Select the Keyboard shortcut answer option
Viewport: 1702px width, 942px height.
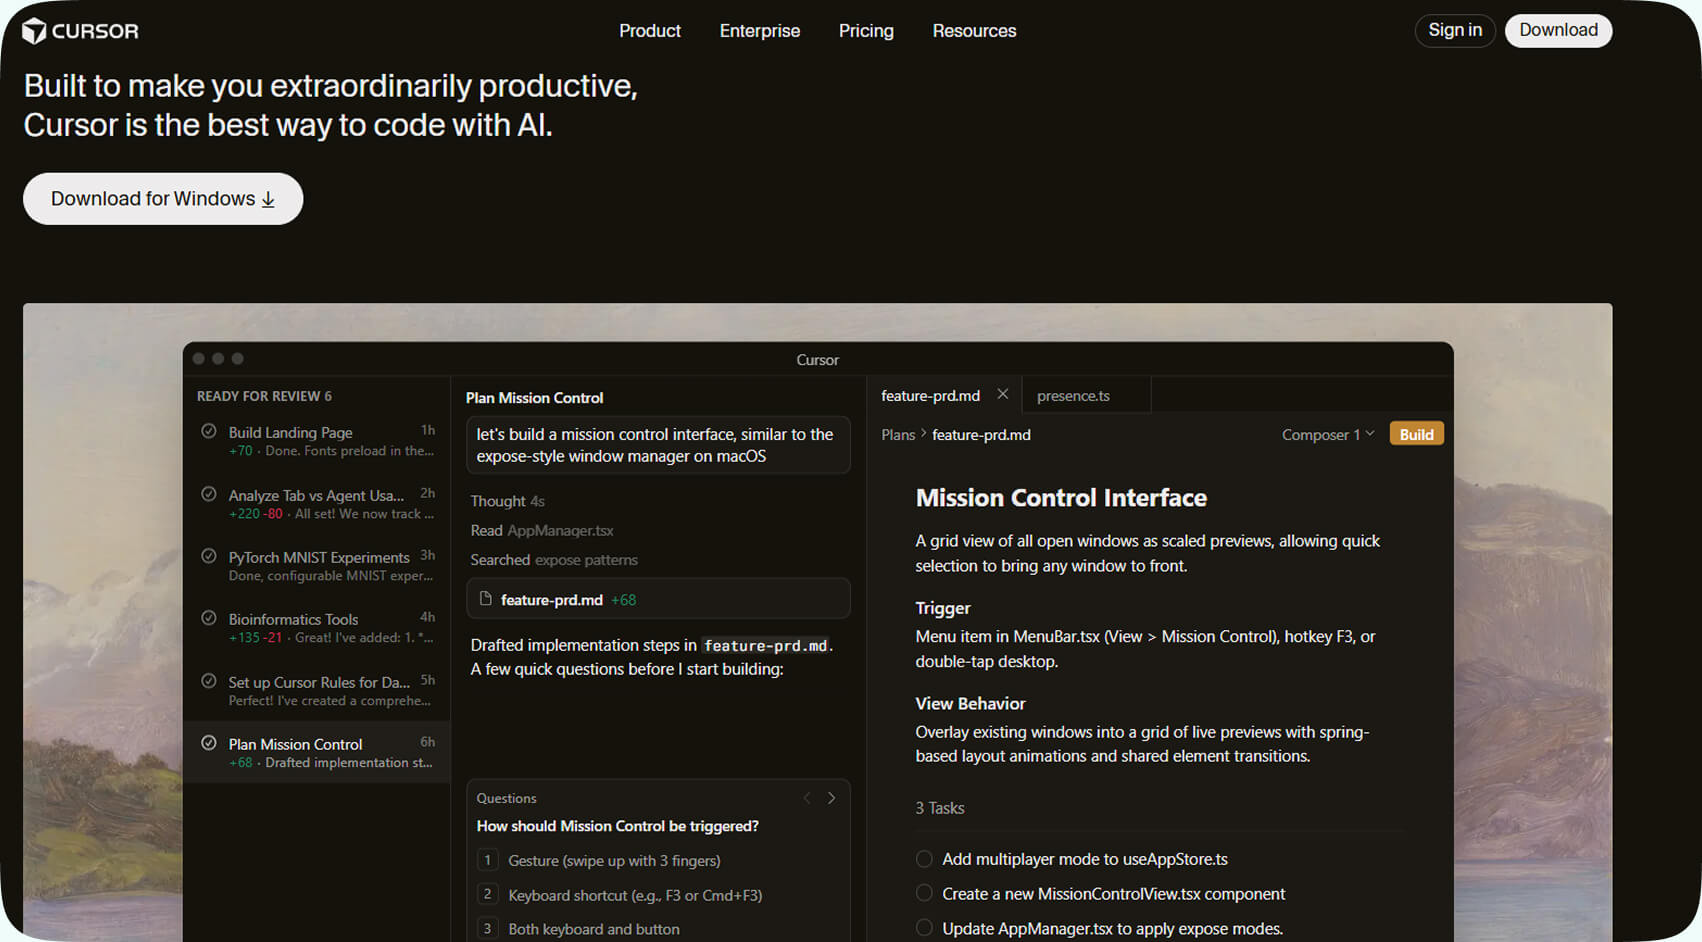(634, 895)
